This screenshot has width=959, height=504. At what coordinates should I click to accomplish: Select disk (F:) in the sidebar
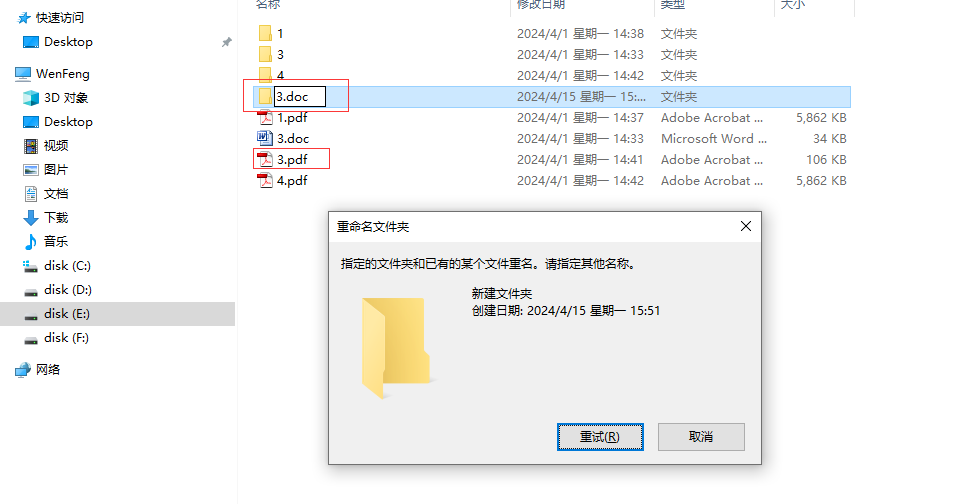click(x=56, y=338)
